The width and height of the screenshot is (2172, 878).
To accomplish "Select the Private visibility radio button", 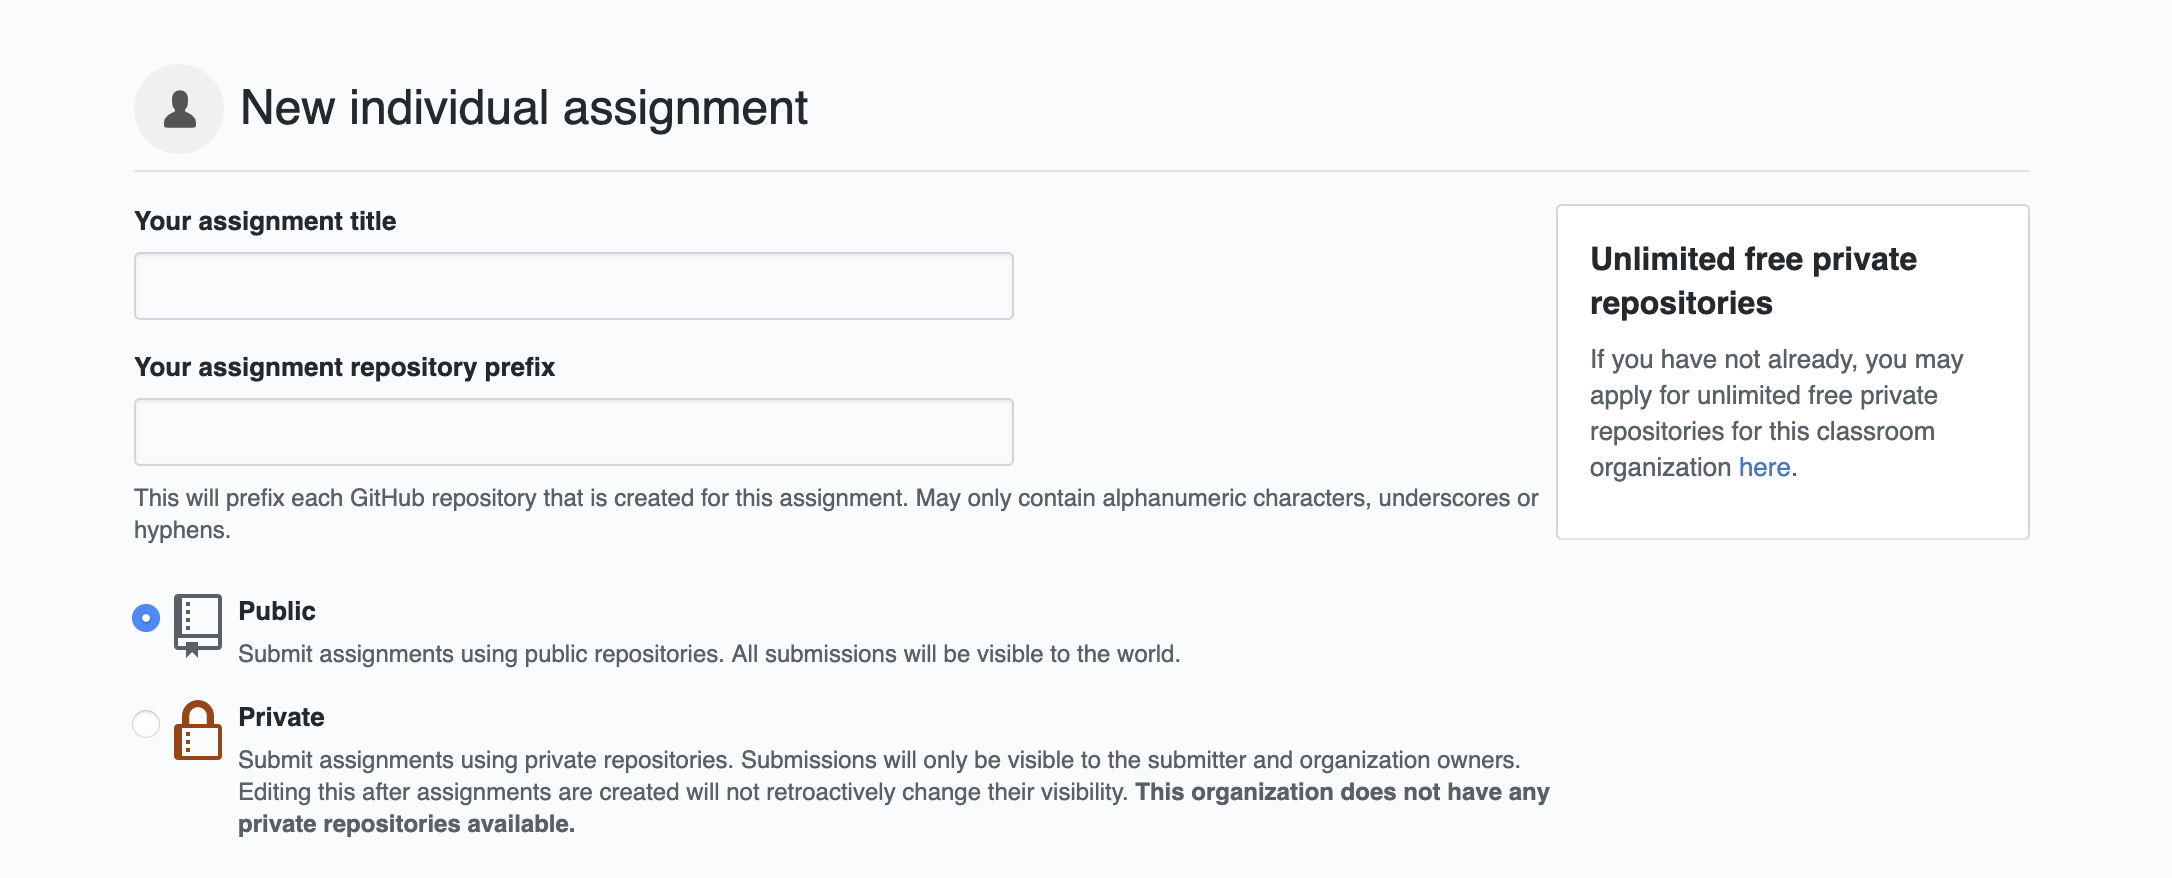I will (146, 724).
